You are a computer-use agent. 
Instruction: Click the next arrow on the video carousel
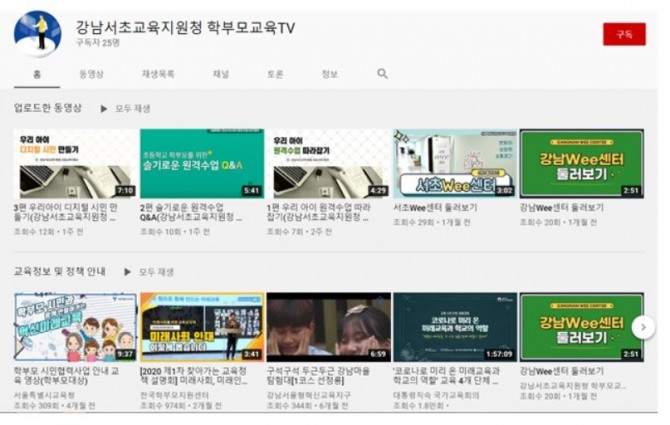(x=644, y=328)
